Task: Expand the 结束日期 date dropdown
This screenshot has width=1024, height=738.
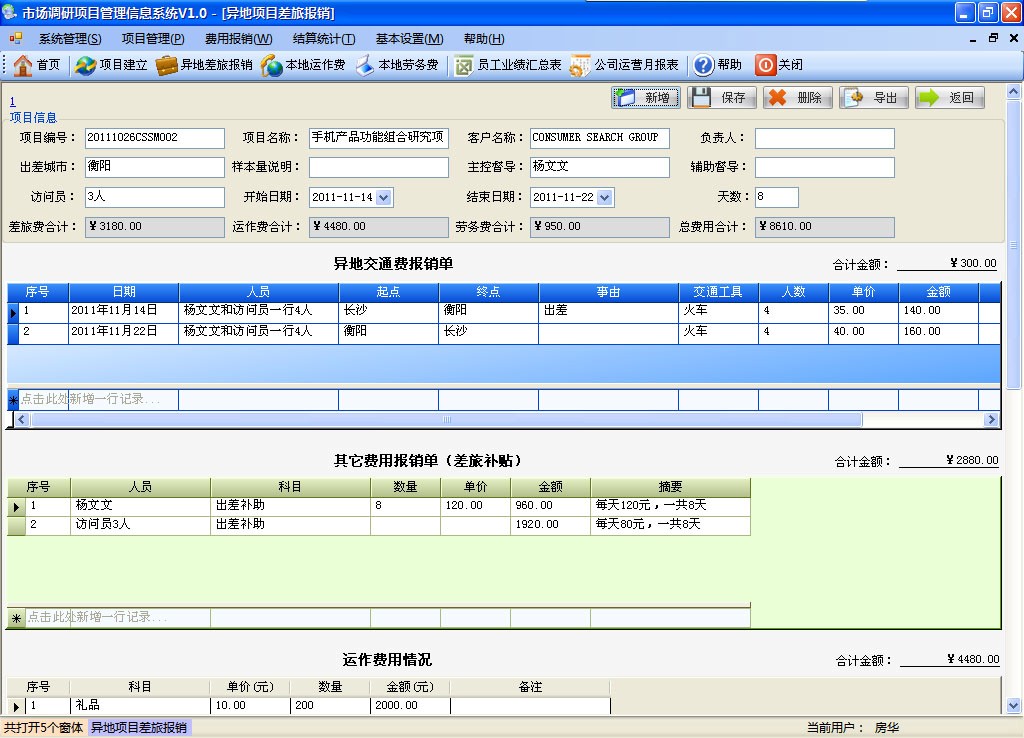Action: click(605, 198)
